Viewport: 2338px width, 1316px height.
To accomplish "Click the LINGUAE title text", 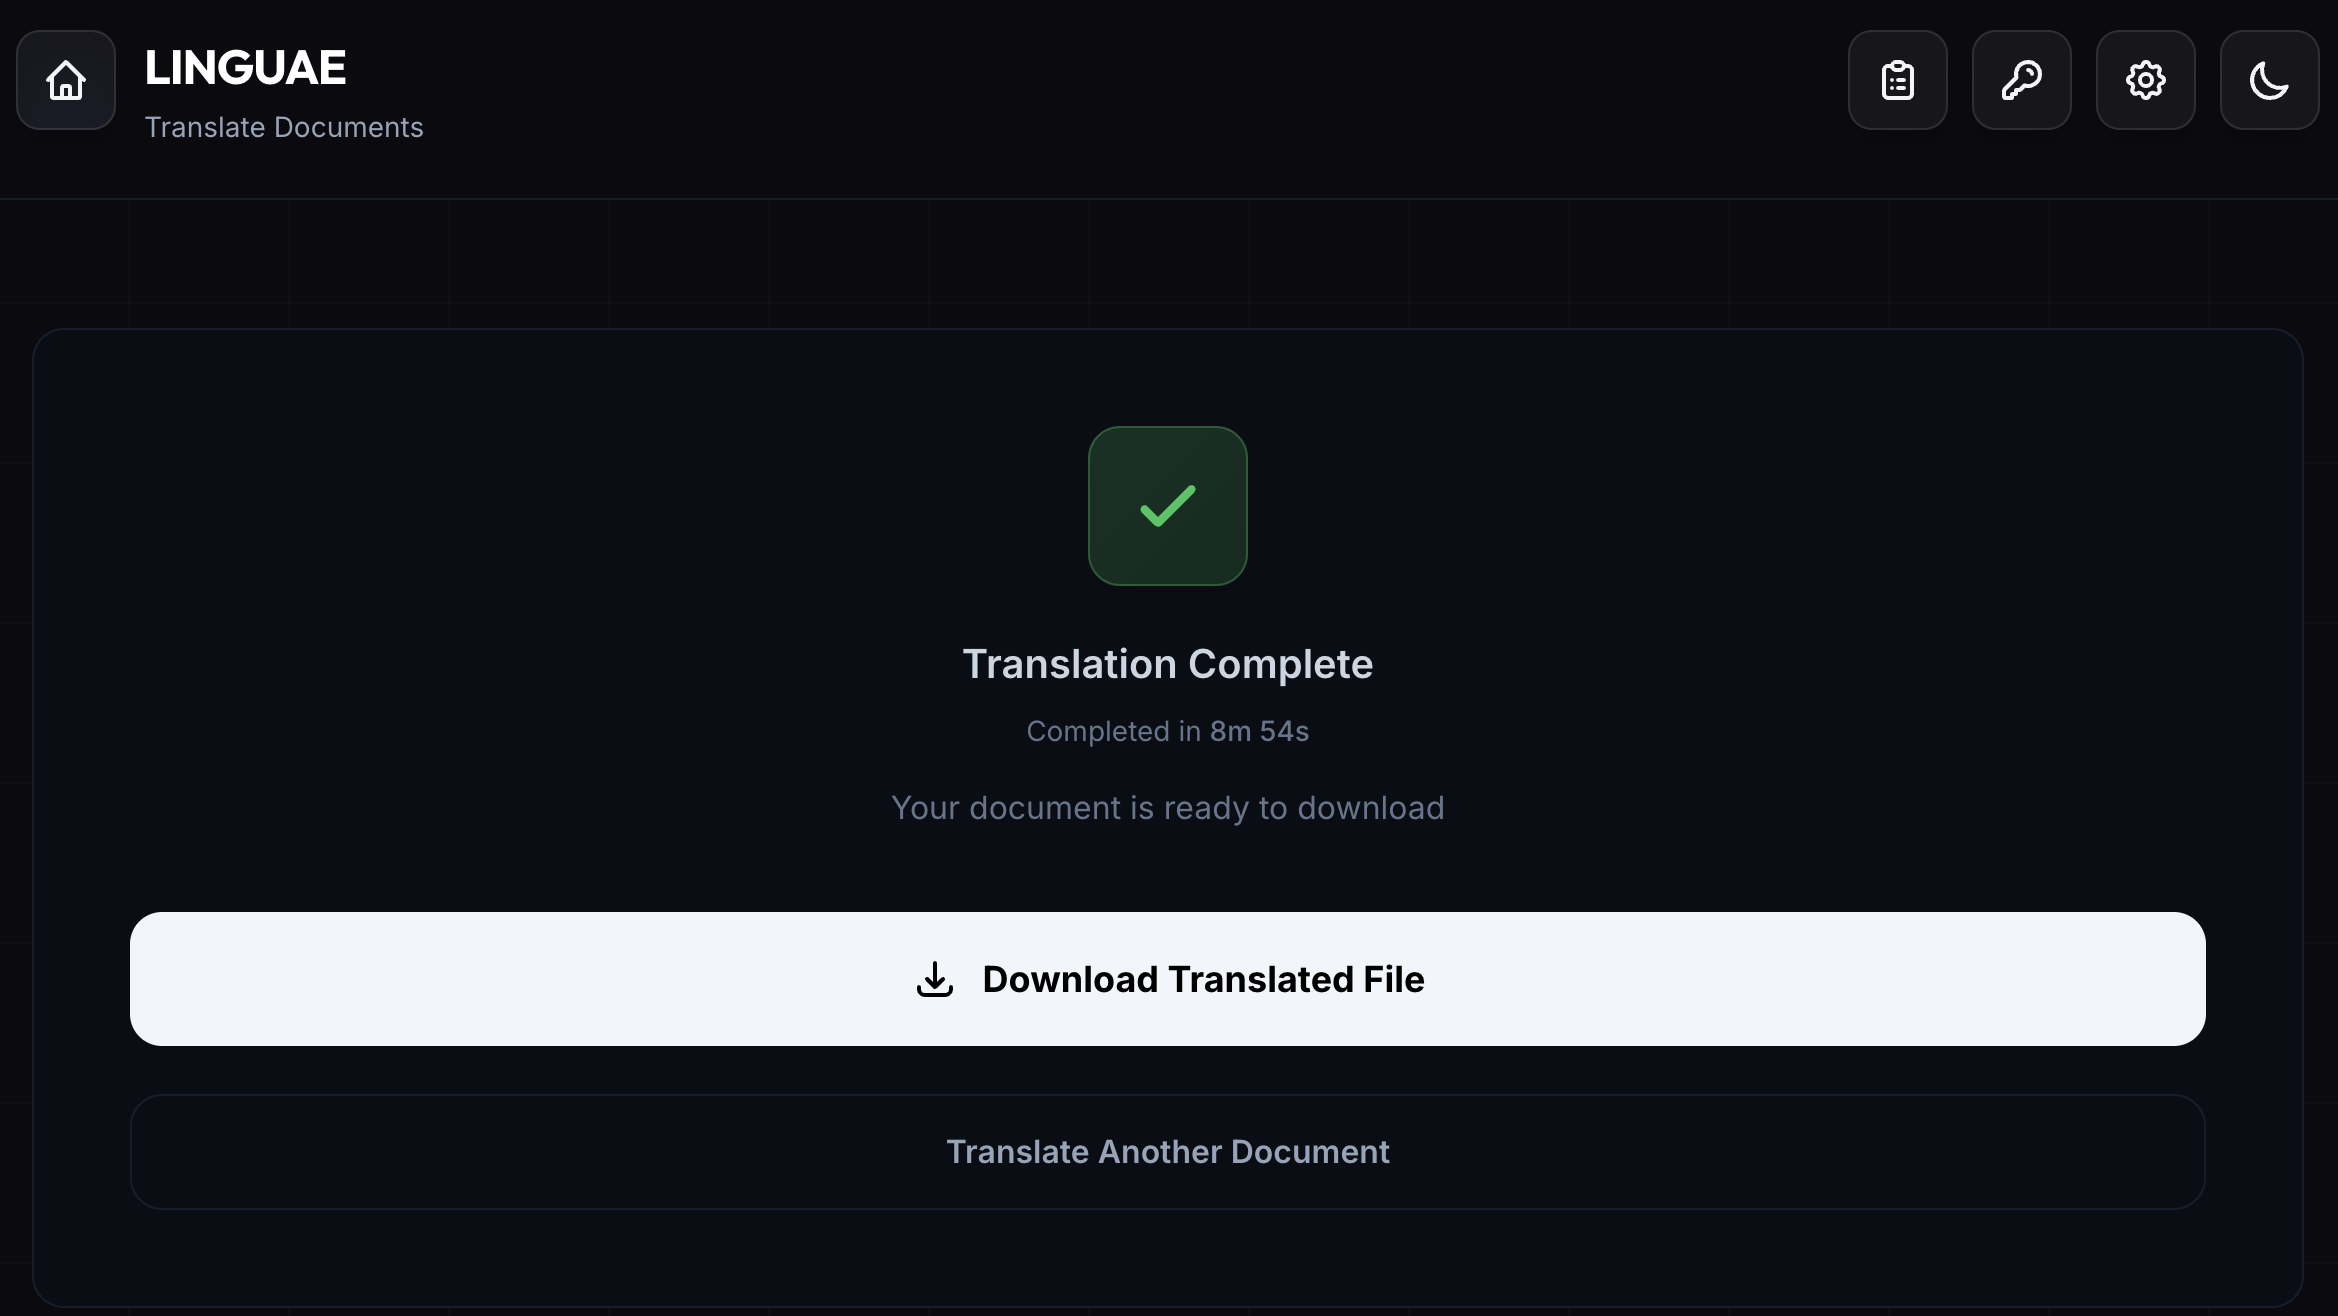I will [x=246, y=66].
